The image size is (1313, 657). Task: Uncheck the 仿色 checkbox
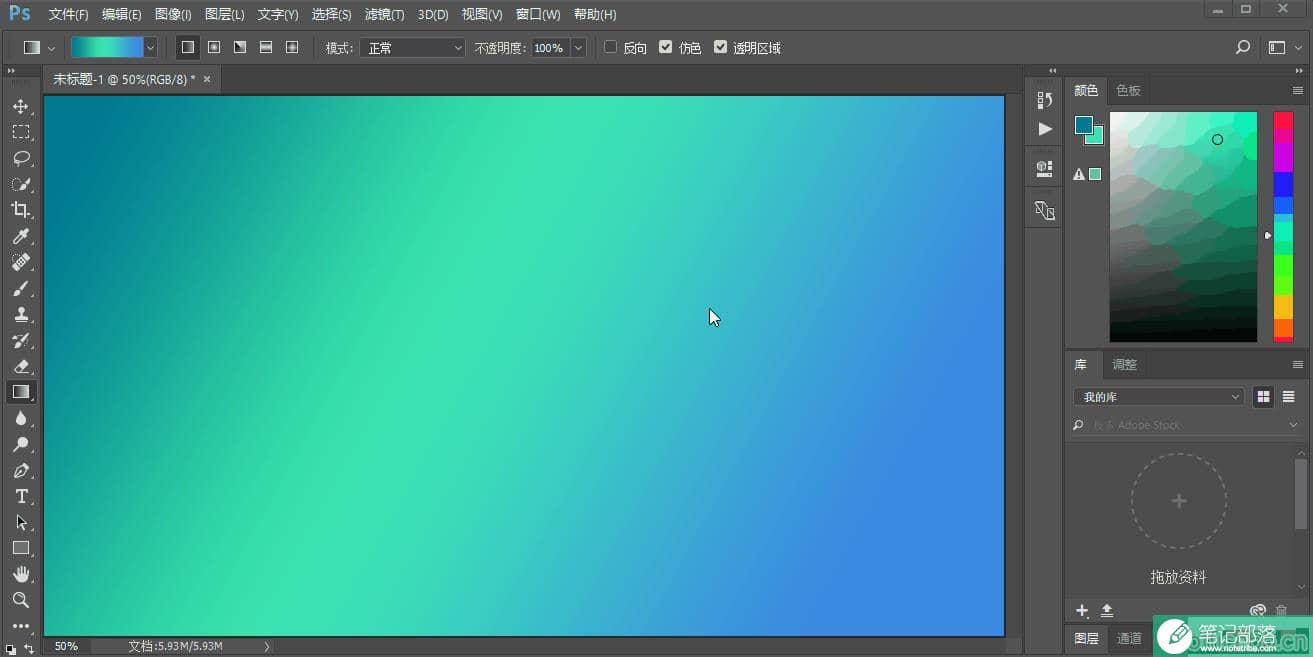pyautogui.click(x=666, y=47)
